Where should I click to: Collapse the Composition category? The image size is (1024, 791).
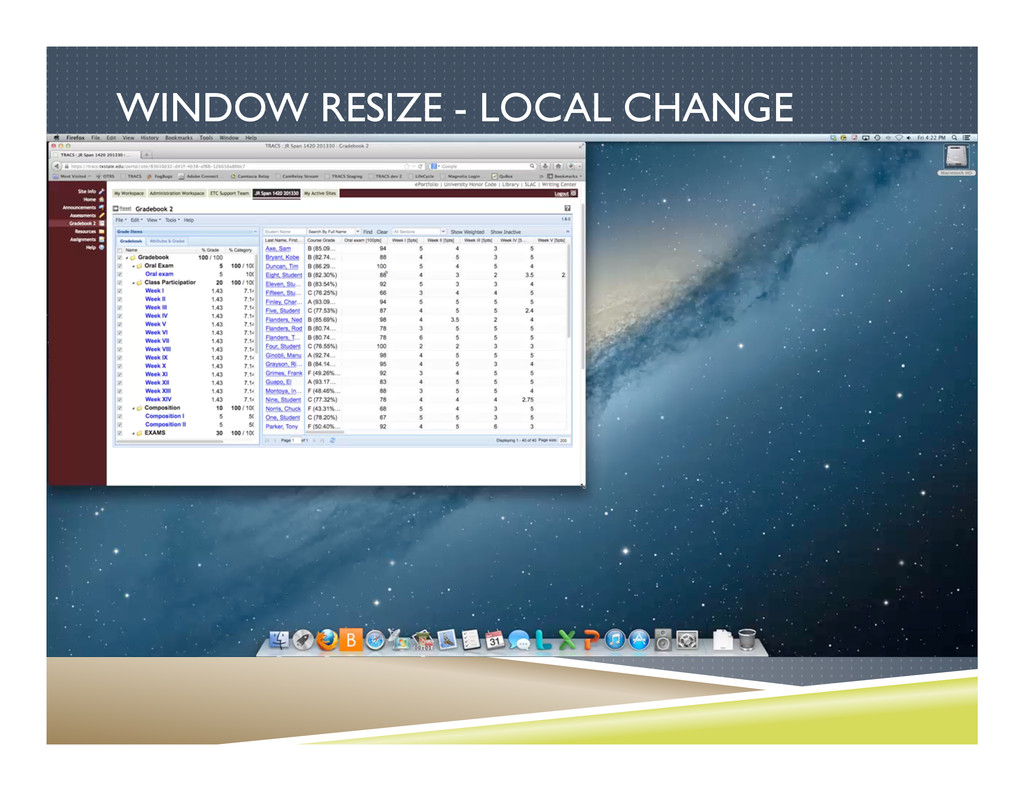pyautogui.click(x=133, y=408)
